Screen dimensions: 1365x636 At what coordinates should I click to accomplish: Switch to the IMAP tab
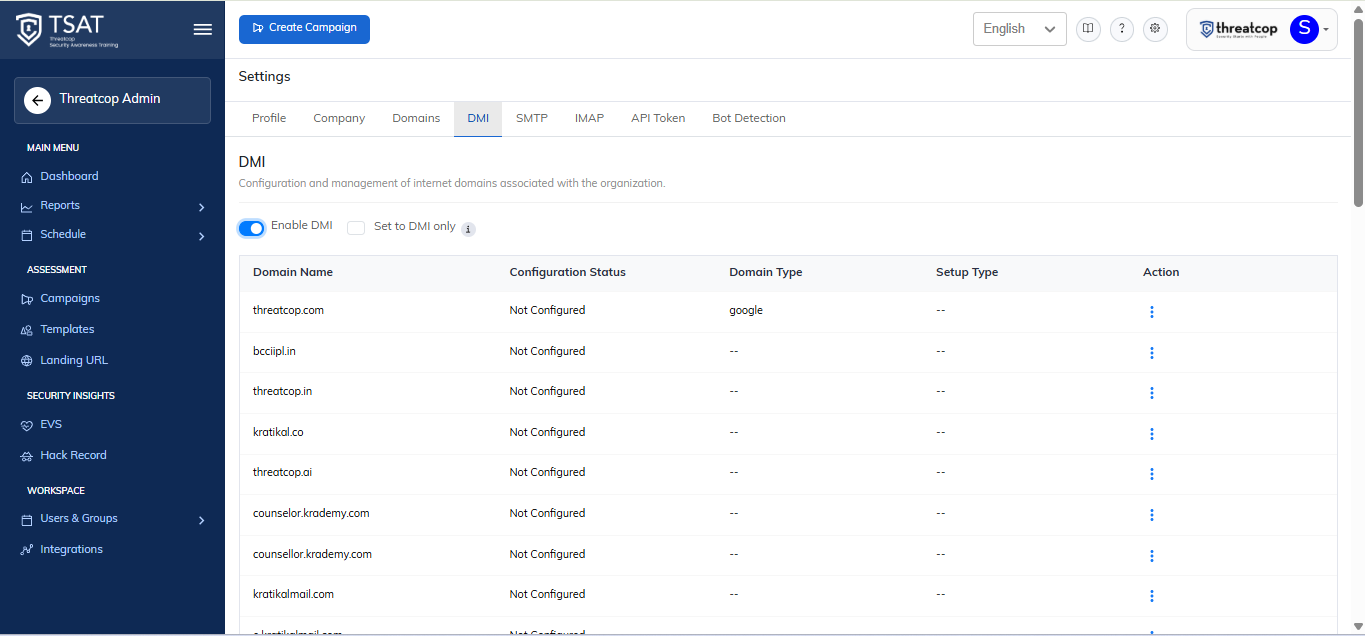tap(589, 118)
